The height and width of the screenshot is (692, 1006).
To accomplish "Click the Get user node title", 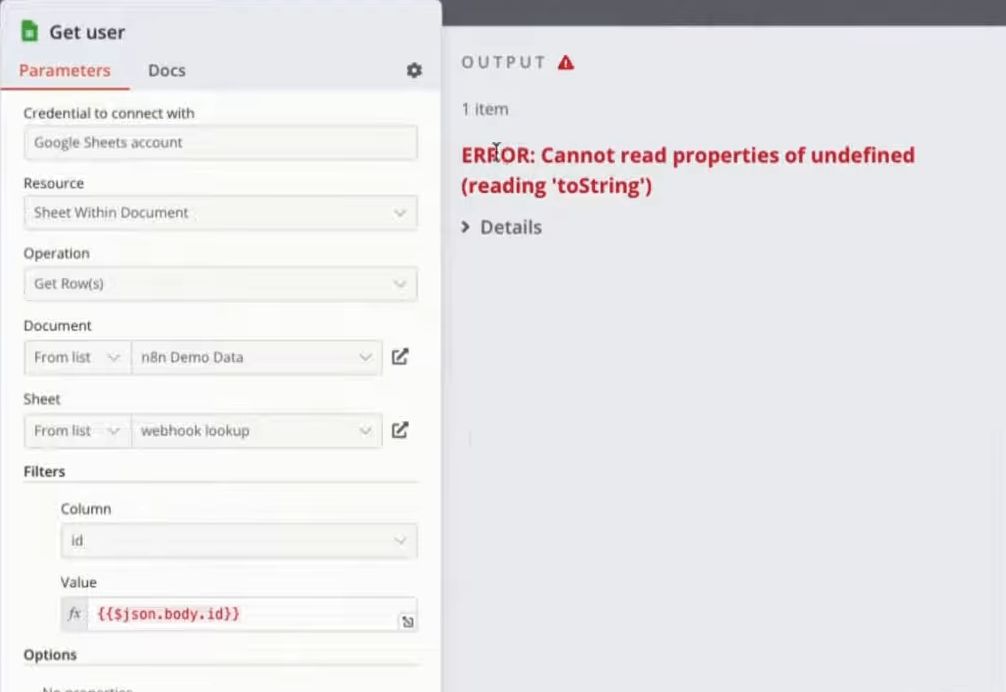I will (x=87, y=32).
